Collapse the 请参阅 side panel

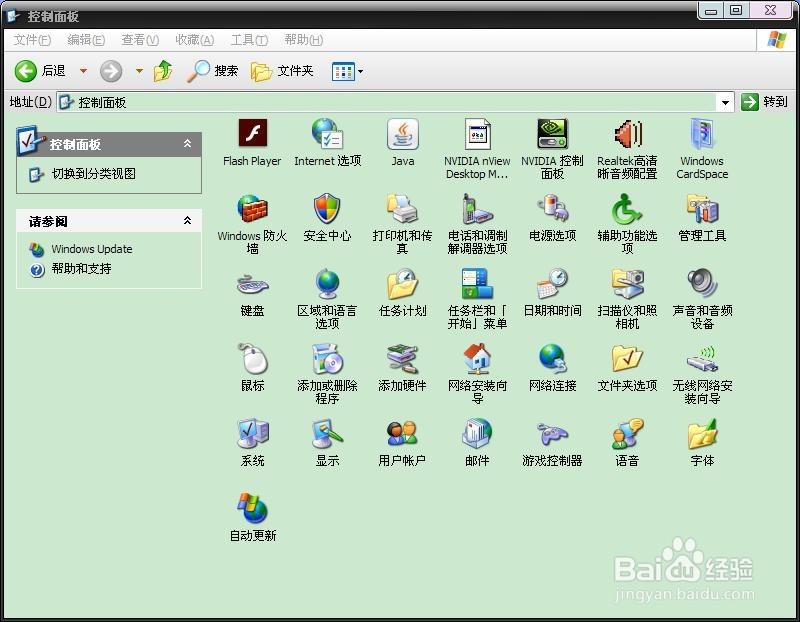point(187,220)
